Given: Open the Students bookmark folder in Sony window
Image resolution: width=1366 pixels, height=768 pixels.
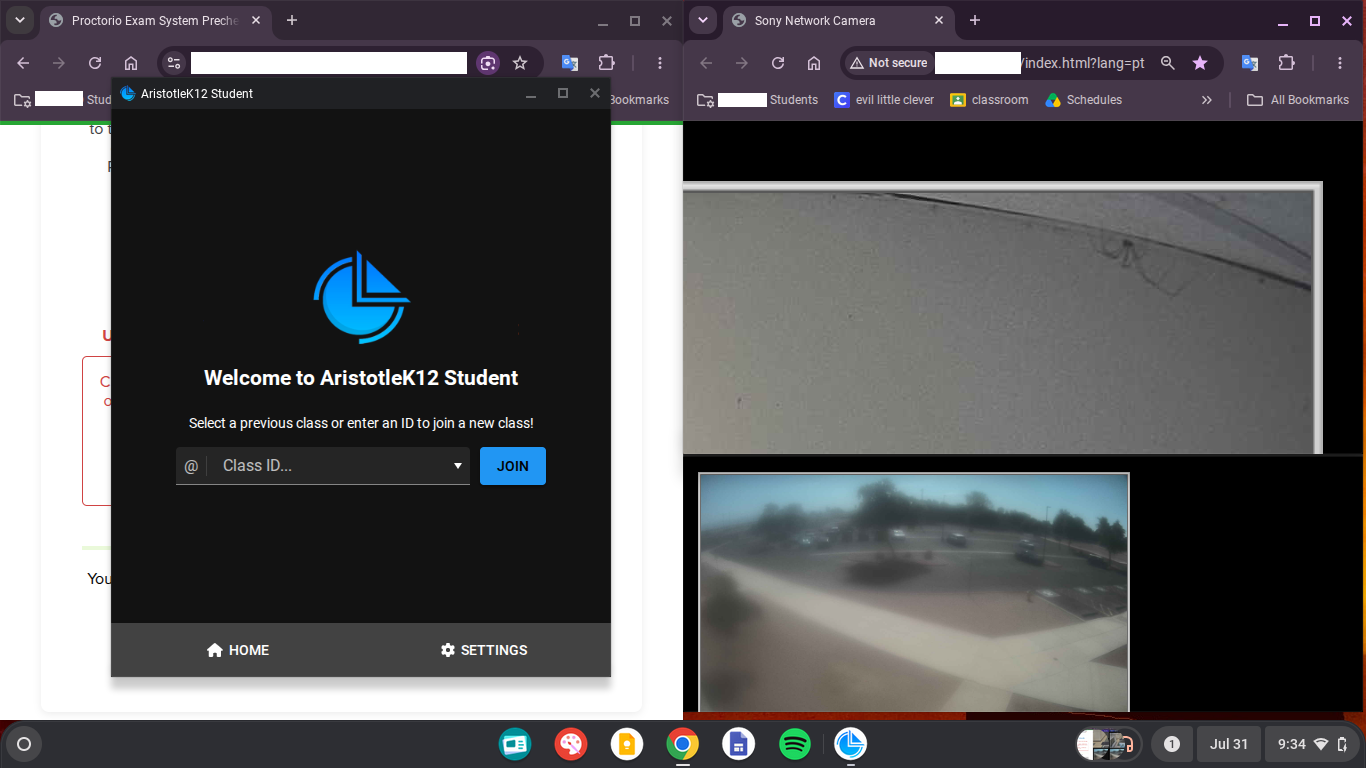Looking at the screenshot, I should pyautogui.click(x=757, y=100).
